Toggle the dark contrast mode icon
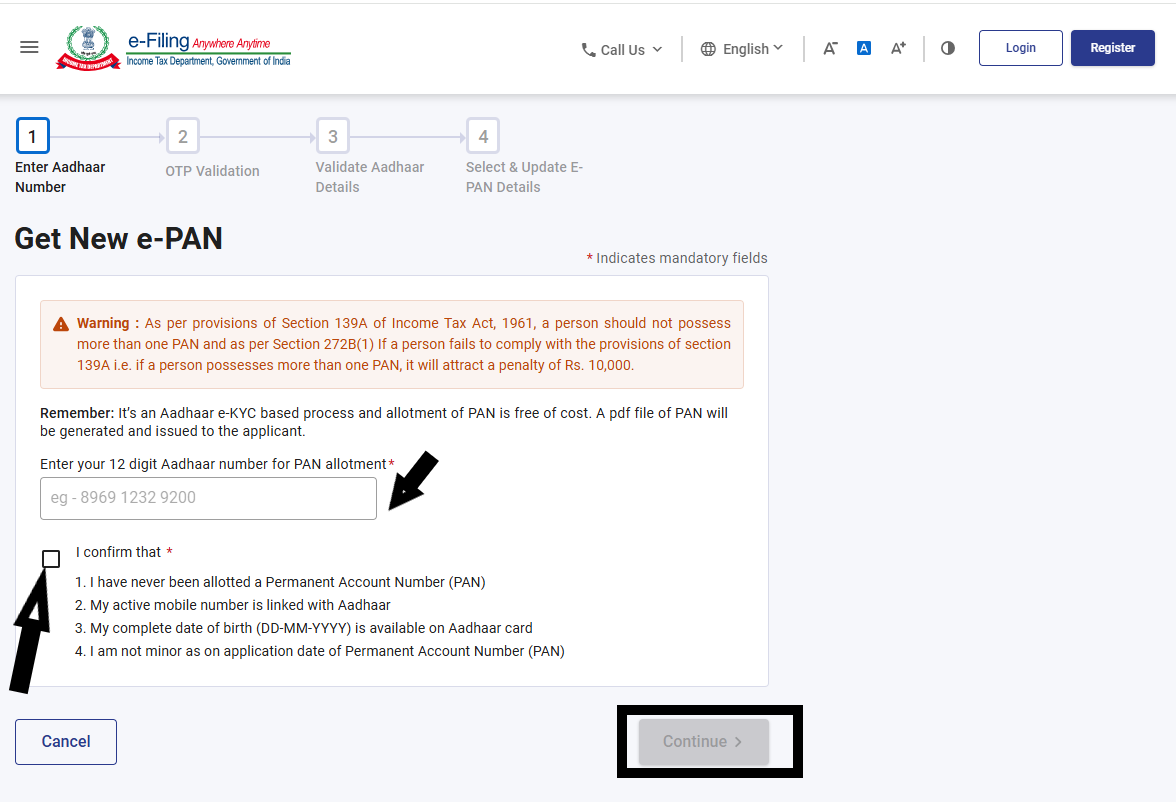Image resolution: width=1176 pixels, height=802 pixels. click(x=947, y=47)
